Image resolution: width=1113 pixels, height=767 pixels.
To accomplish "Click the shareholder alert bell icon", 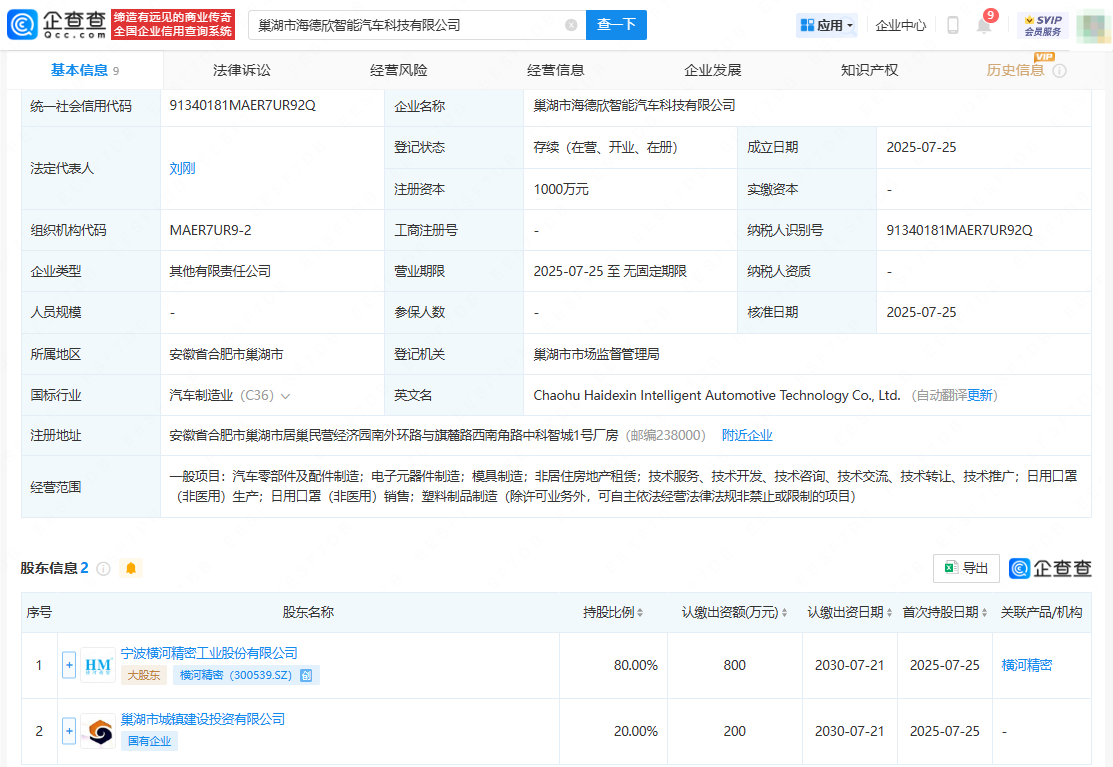I will (x=131, y=568).
